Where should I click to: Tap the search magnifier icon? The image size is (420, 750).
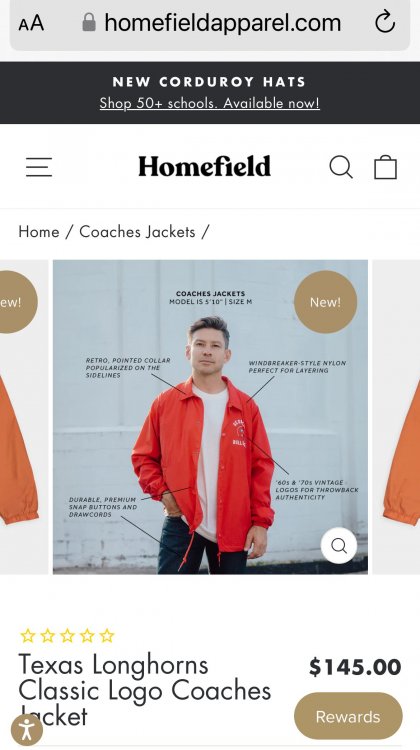tap(341, 167)
